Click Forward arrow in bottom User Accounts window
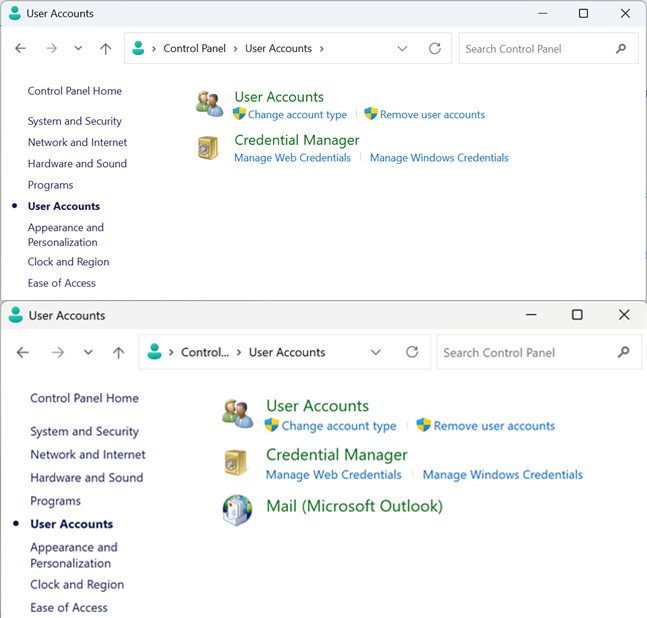The height and width of the screenshot is (618, 647). coord(58,353)
